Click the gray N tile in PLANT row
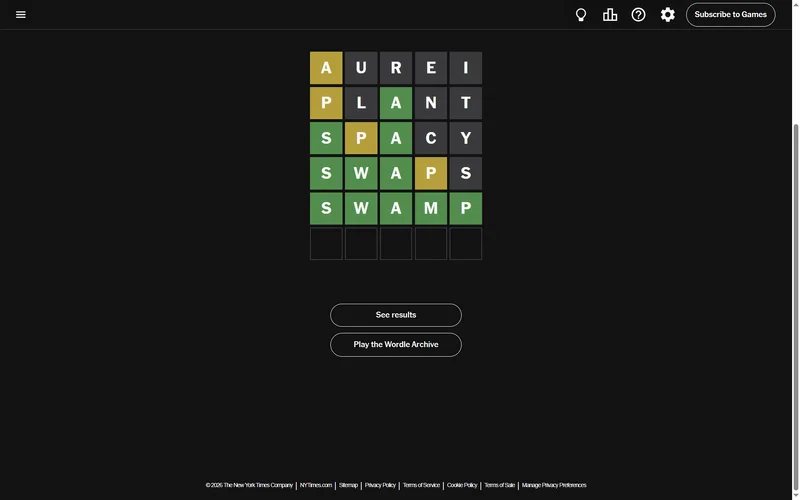The width and height of the screenshot is (800, 500). point(431,103)
